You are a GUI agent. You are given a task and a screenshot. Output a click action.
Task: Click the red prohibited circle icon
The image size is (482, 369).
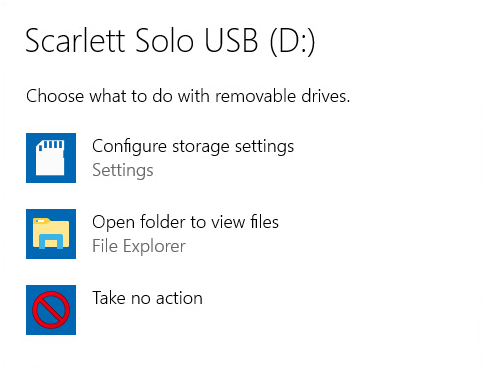(x=51, y=310)
